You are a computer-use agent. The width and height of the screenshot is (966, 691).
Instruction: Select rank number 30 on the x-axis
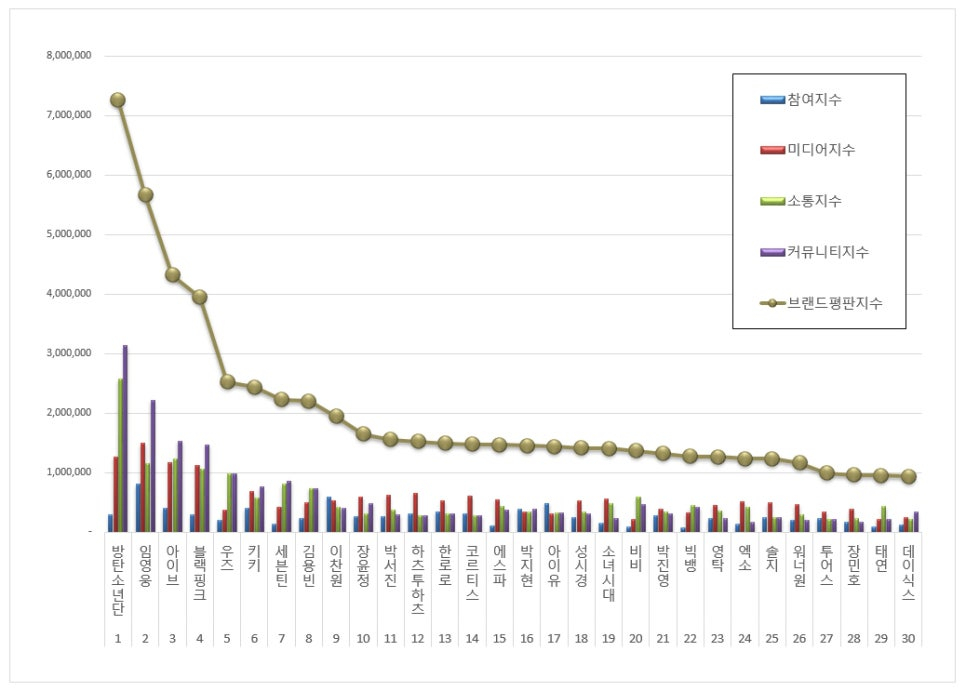tap(908, 638)
